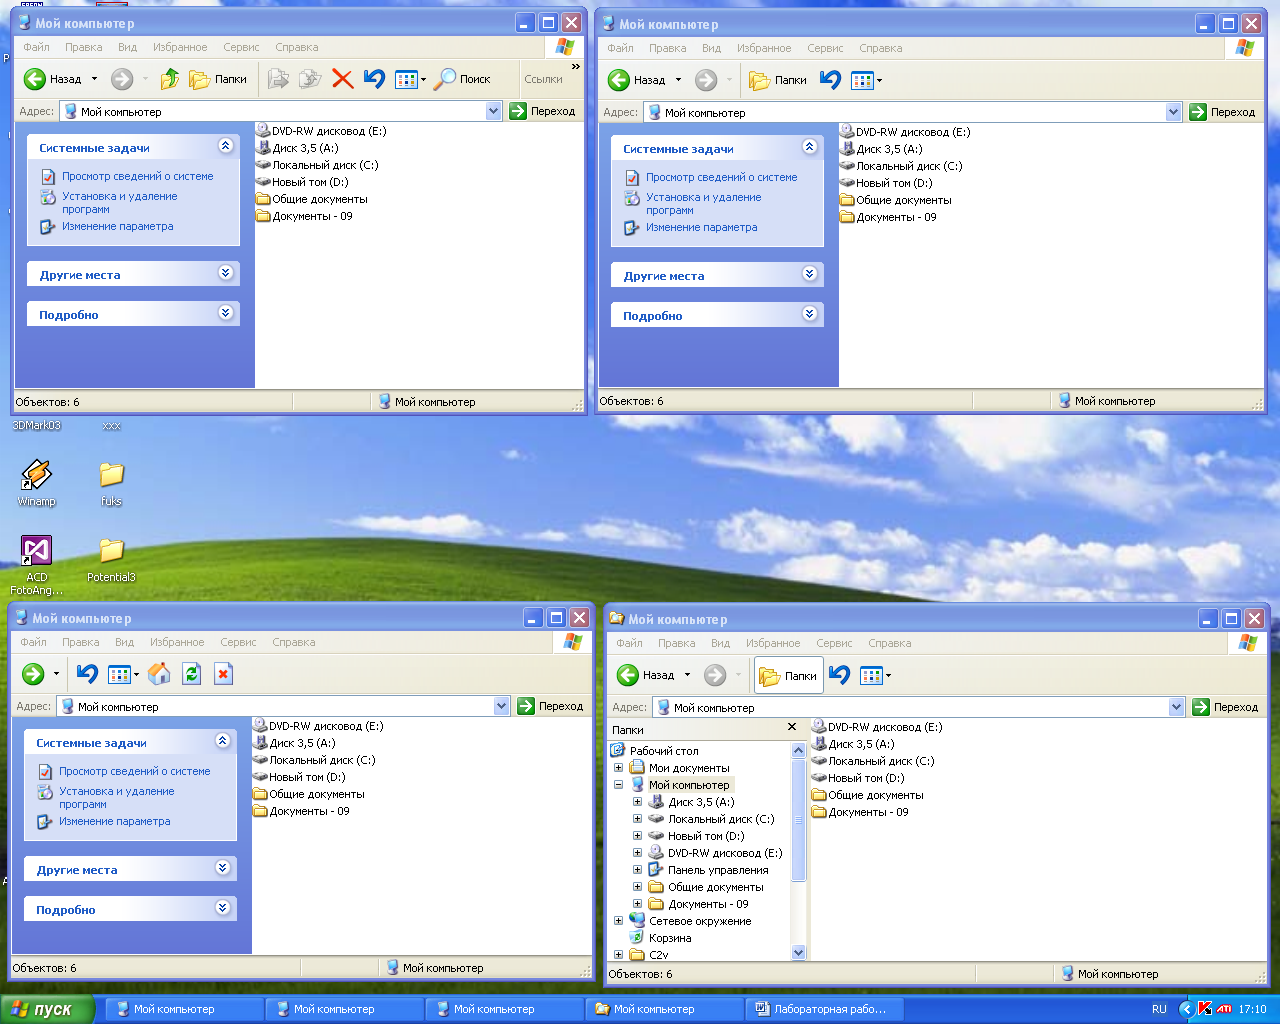This screenshot has width=1280, height=1024.
Task: Select Корзина in the folder tree
Action: click(x=670, y=938)
